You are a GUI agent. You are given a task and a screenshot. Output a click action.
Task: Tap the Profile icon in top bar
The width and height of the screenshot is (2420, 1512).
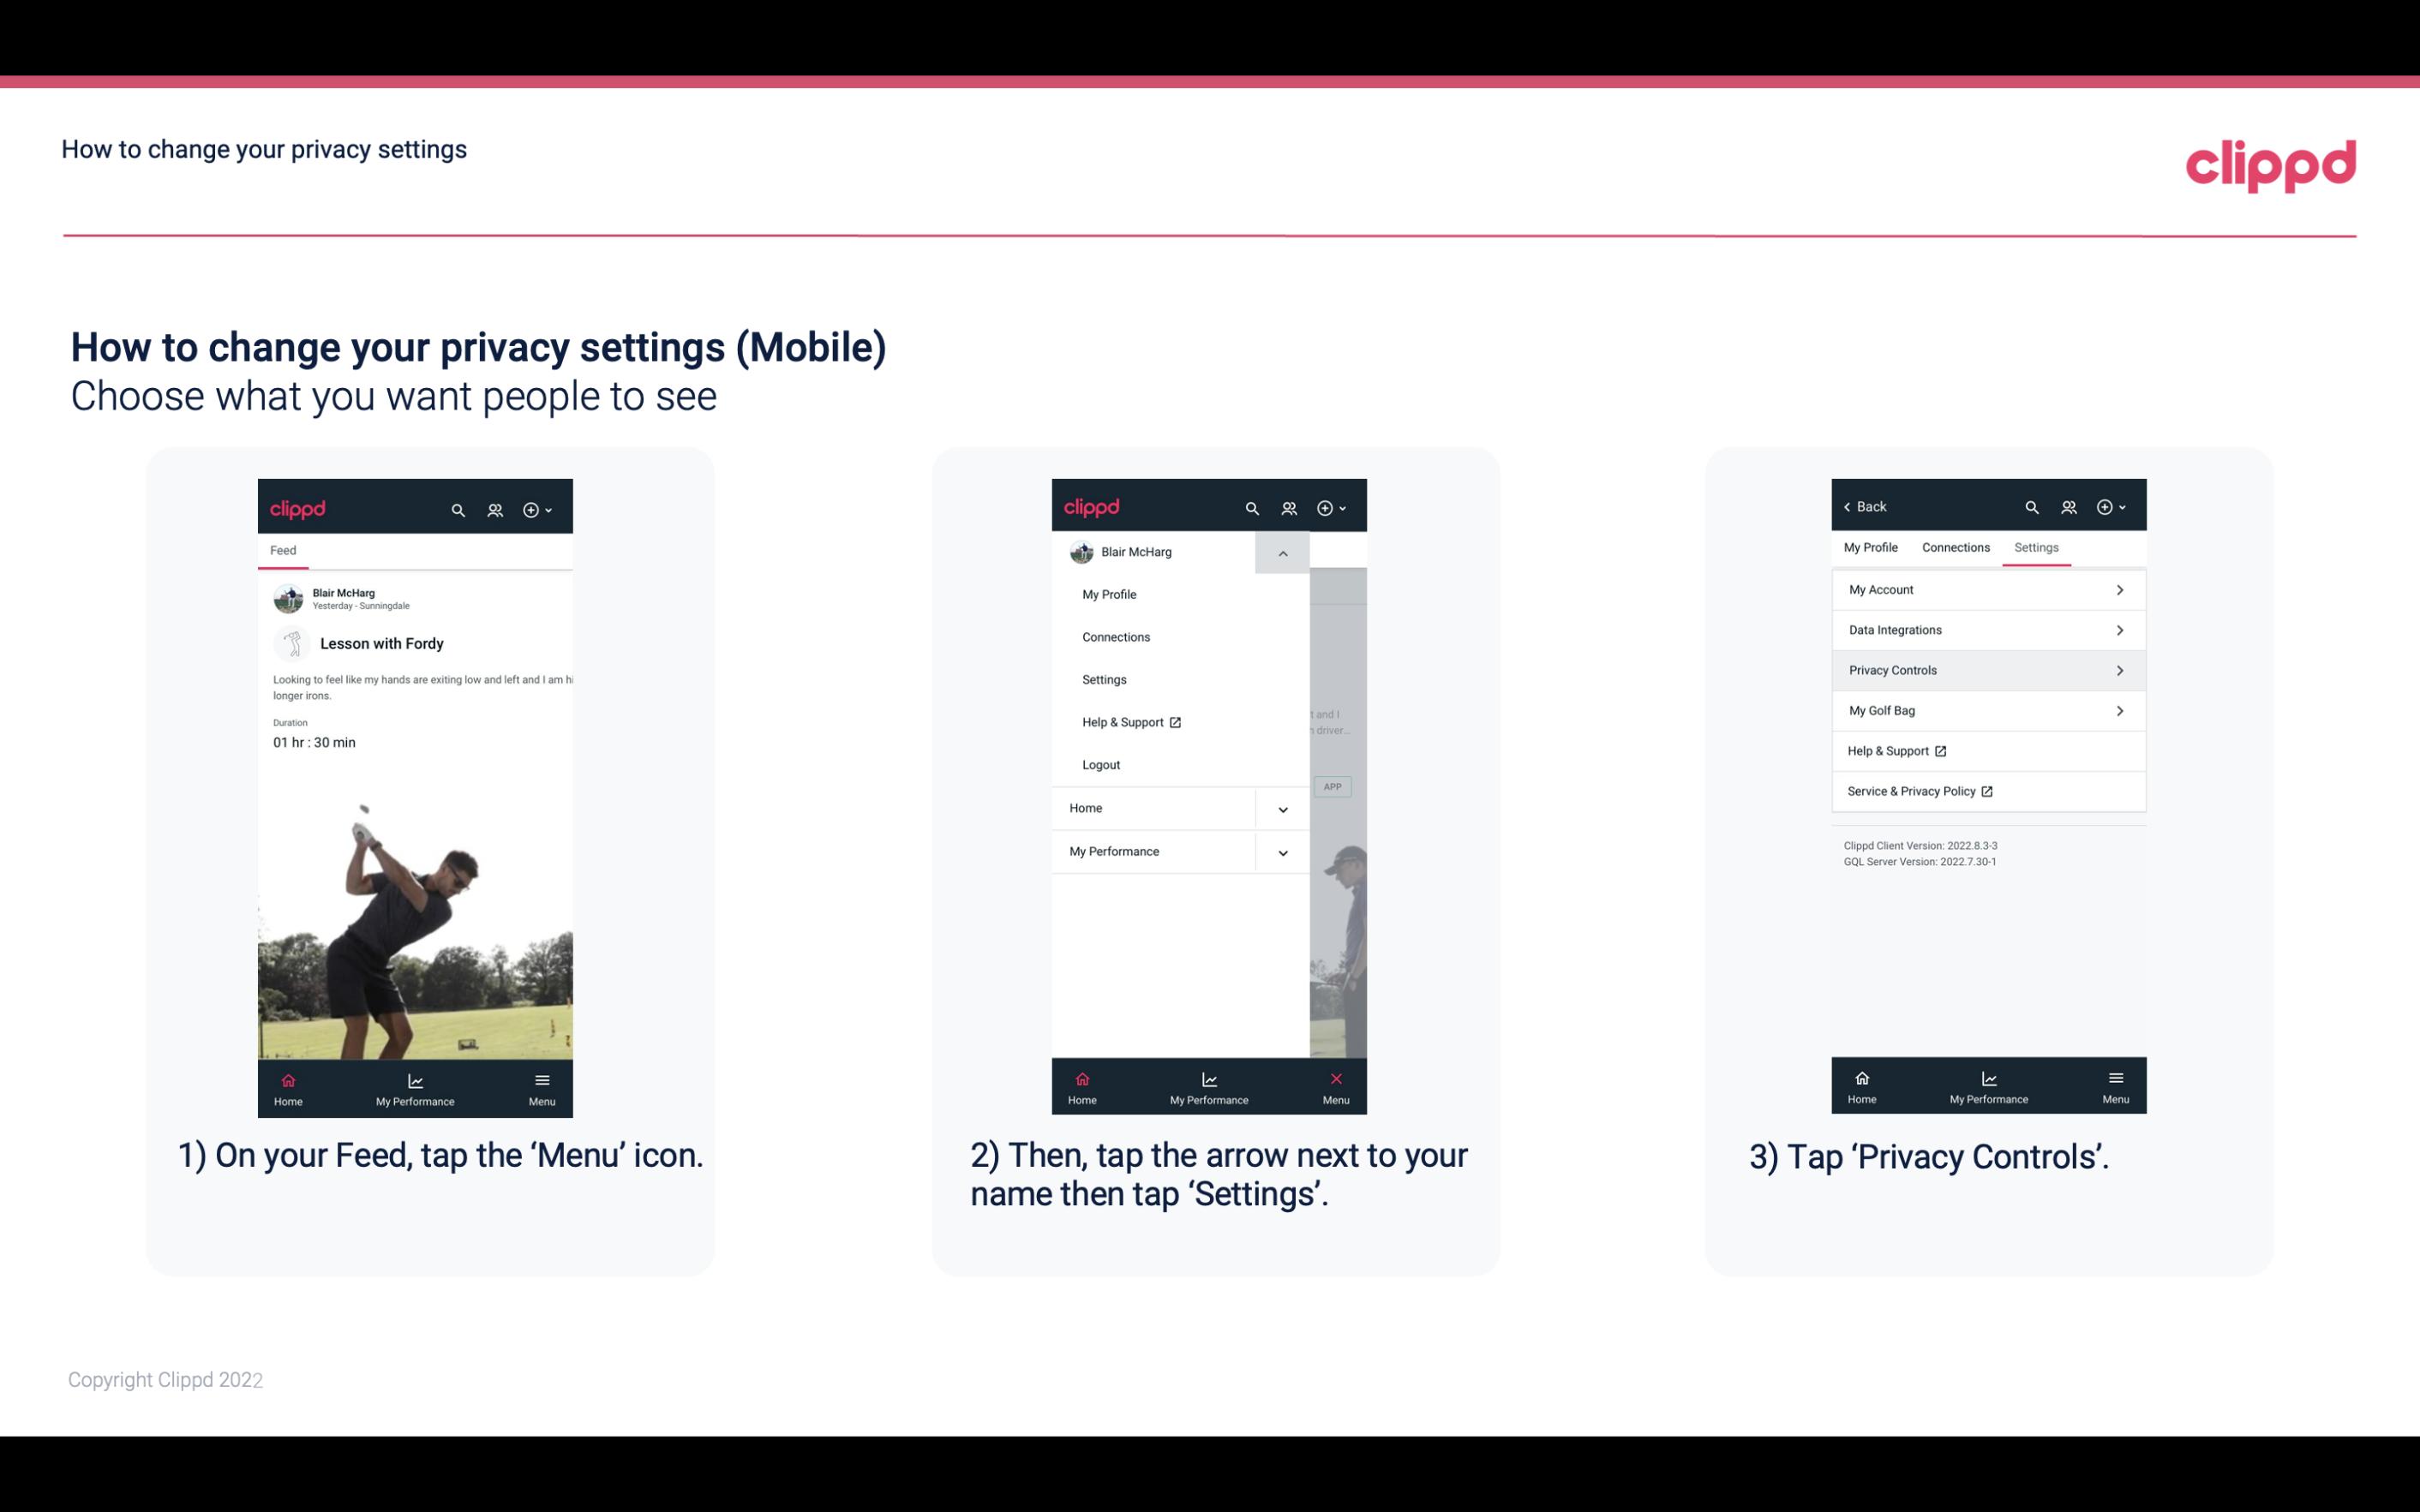496,509
